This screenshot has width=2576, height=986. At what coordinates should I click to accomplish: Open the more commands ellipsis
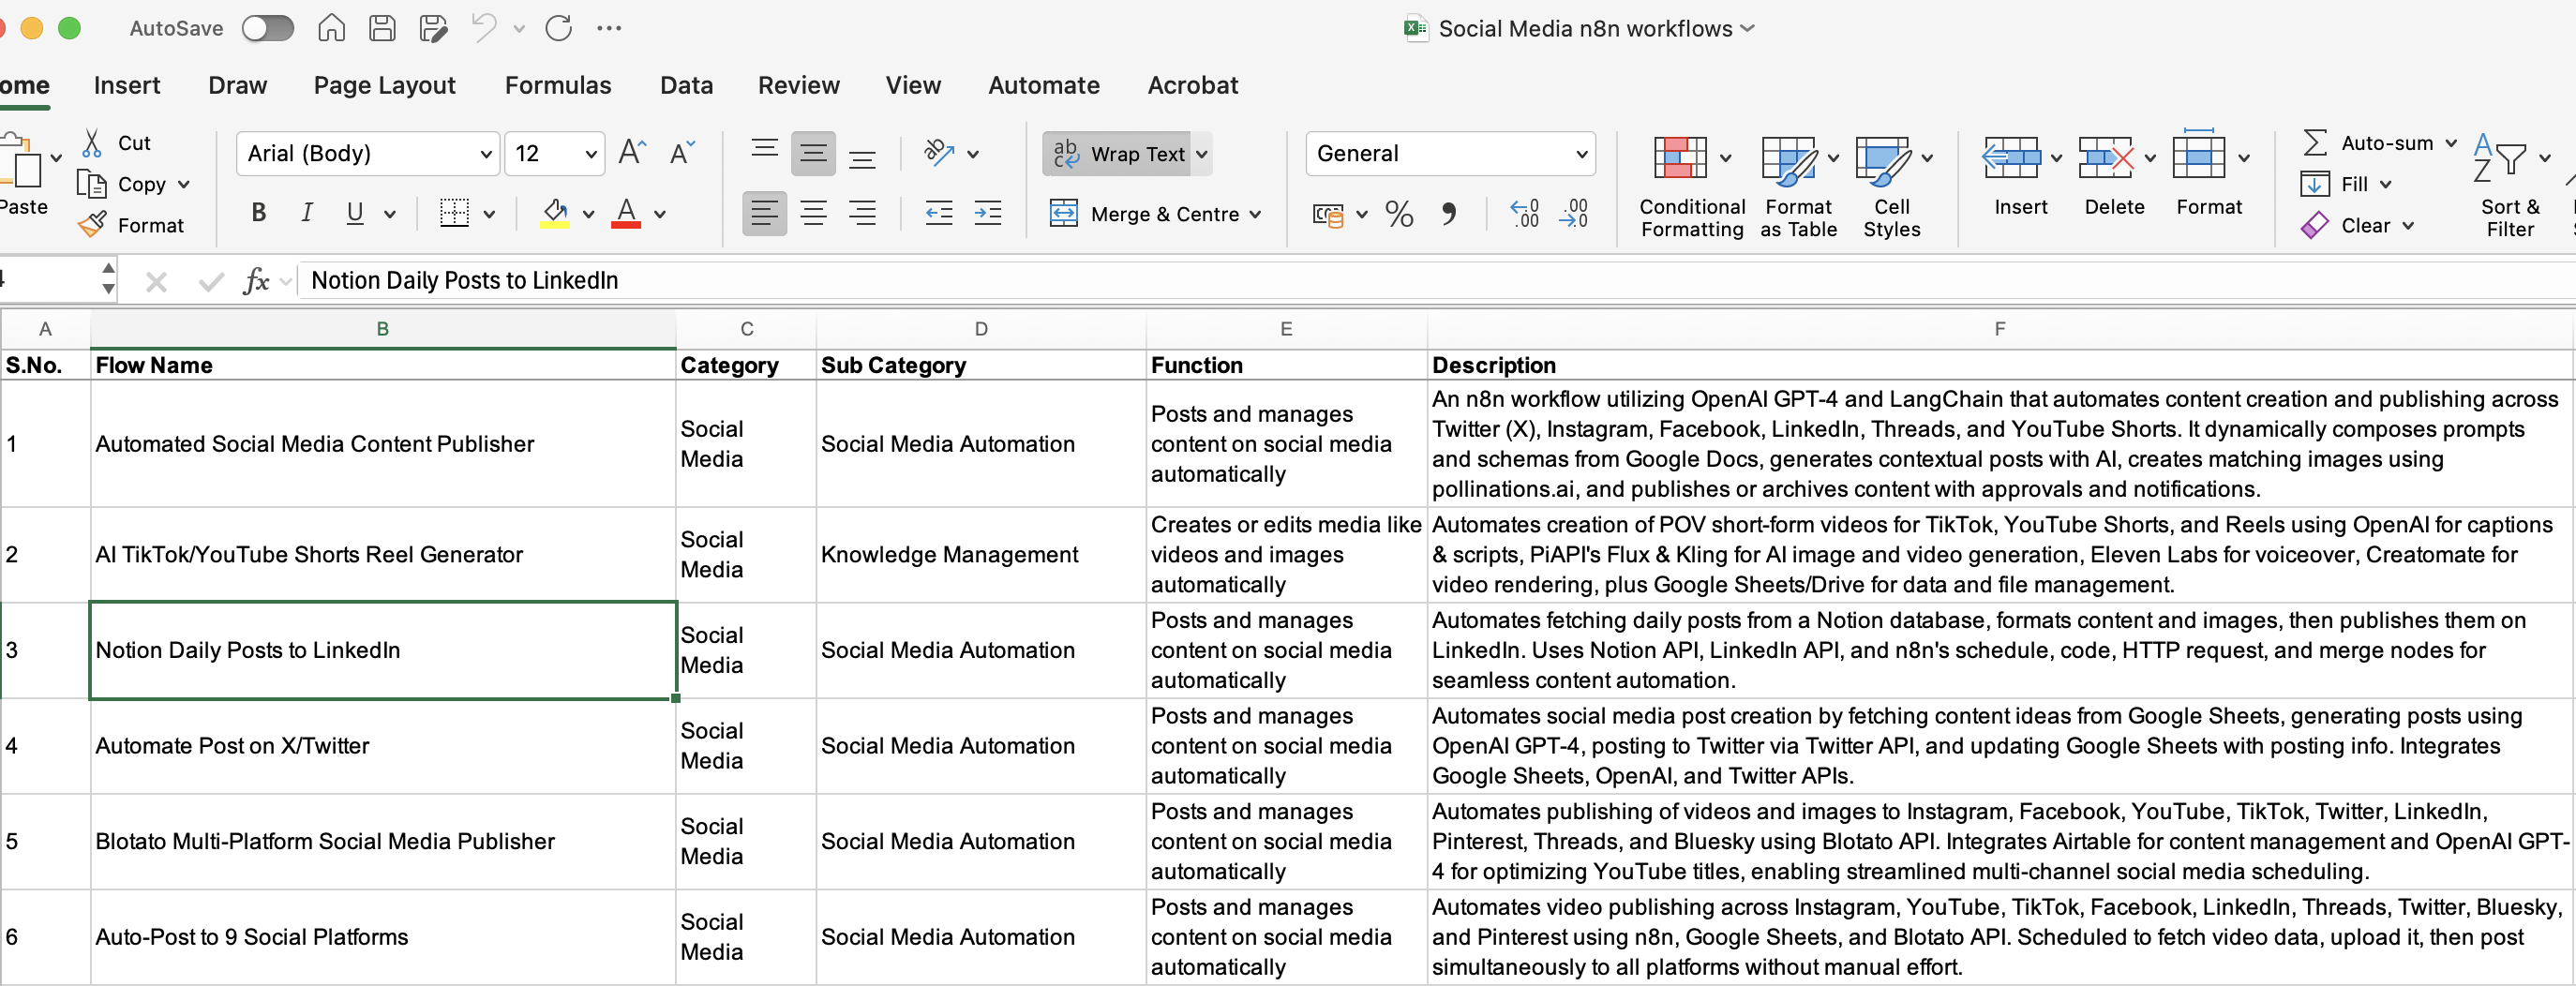(609, 29)
